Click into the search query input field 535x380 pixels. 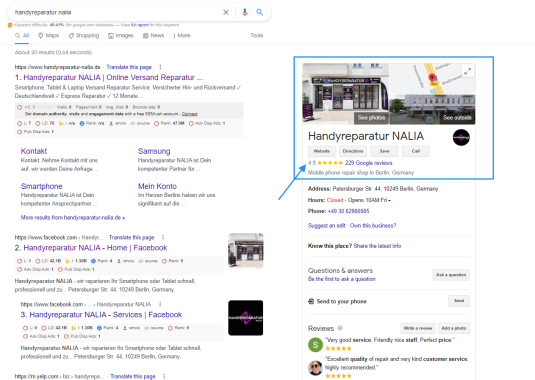116,12
